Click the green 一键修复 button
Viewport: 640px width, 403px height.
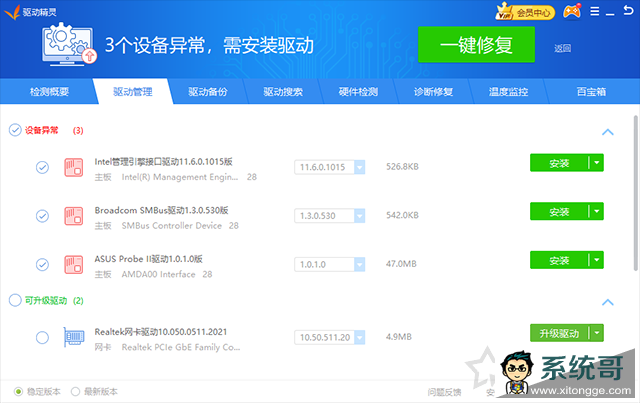tap(476, 45)
